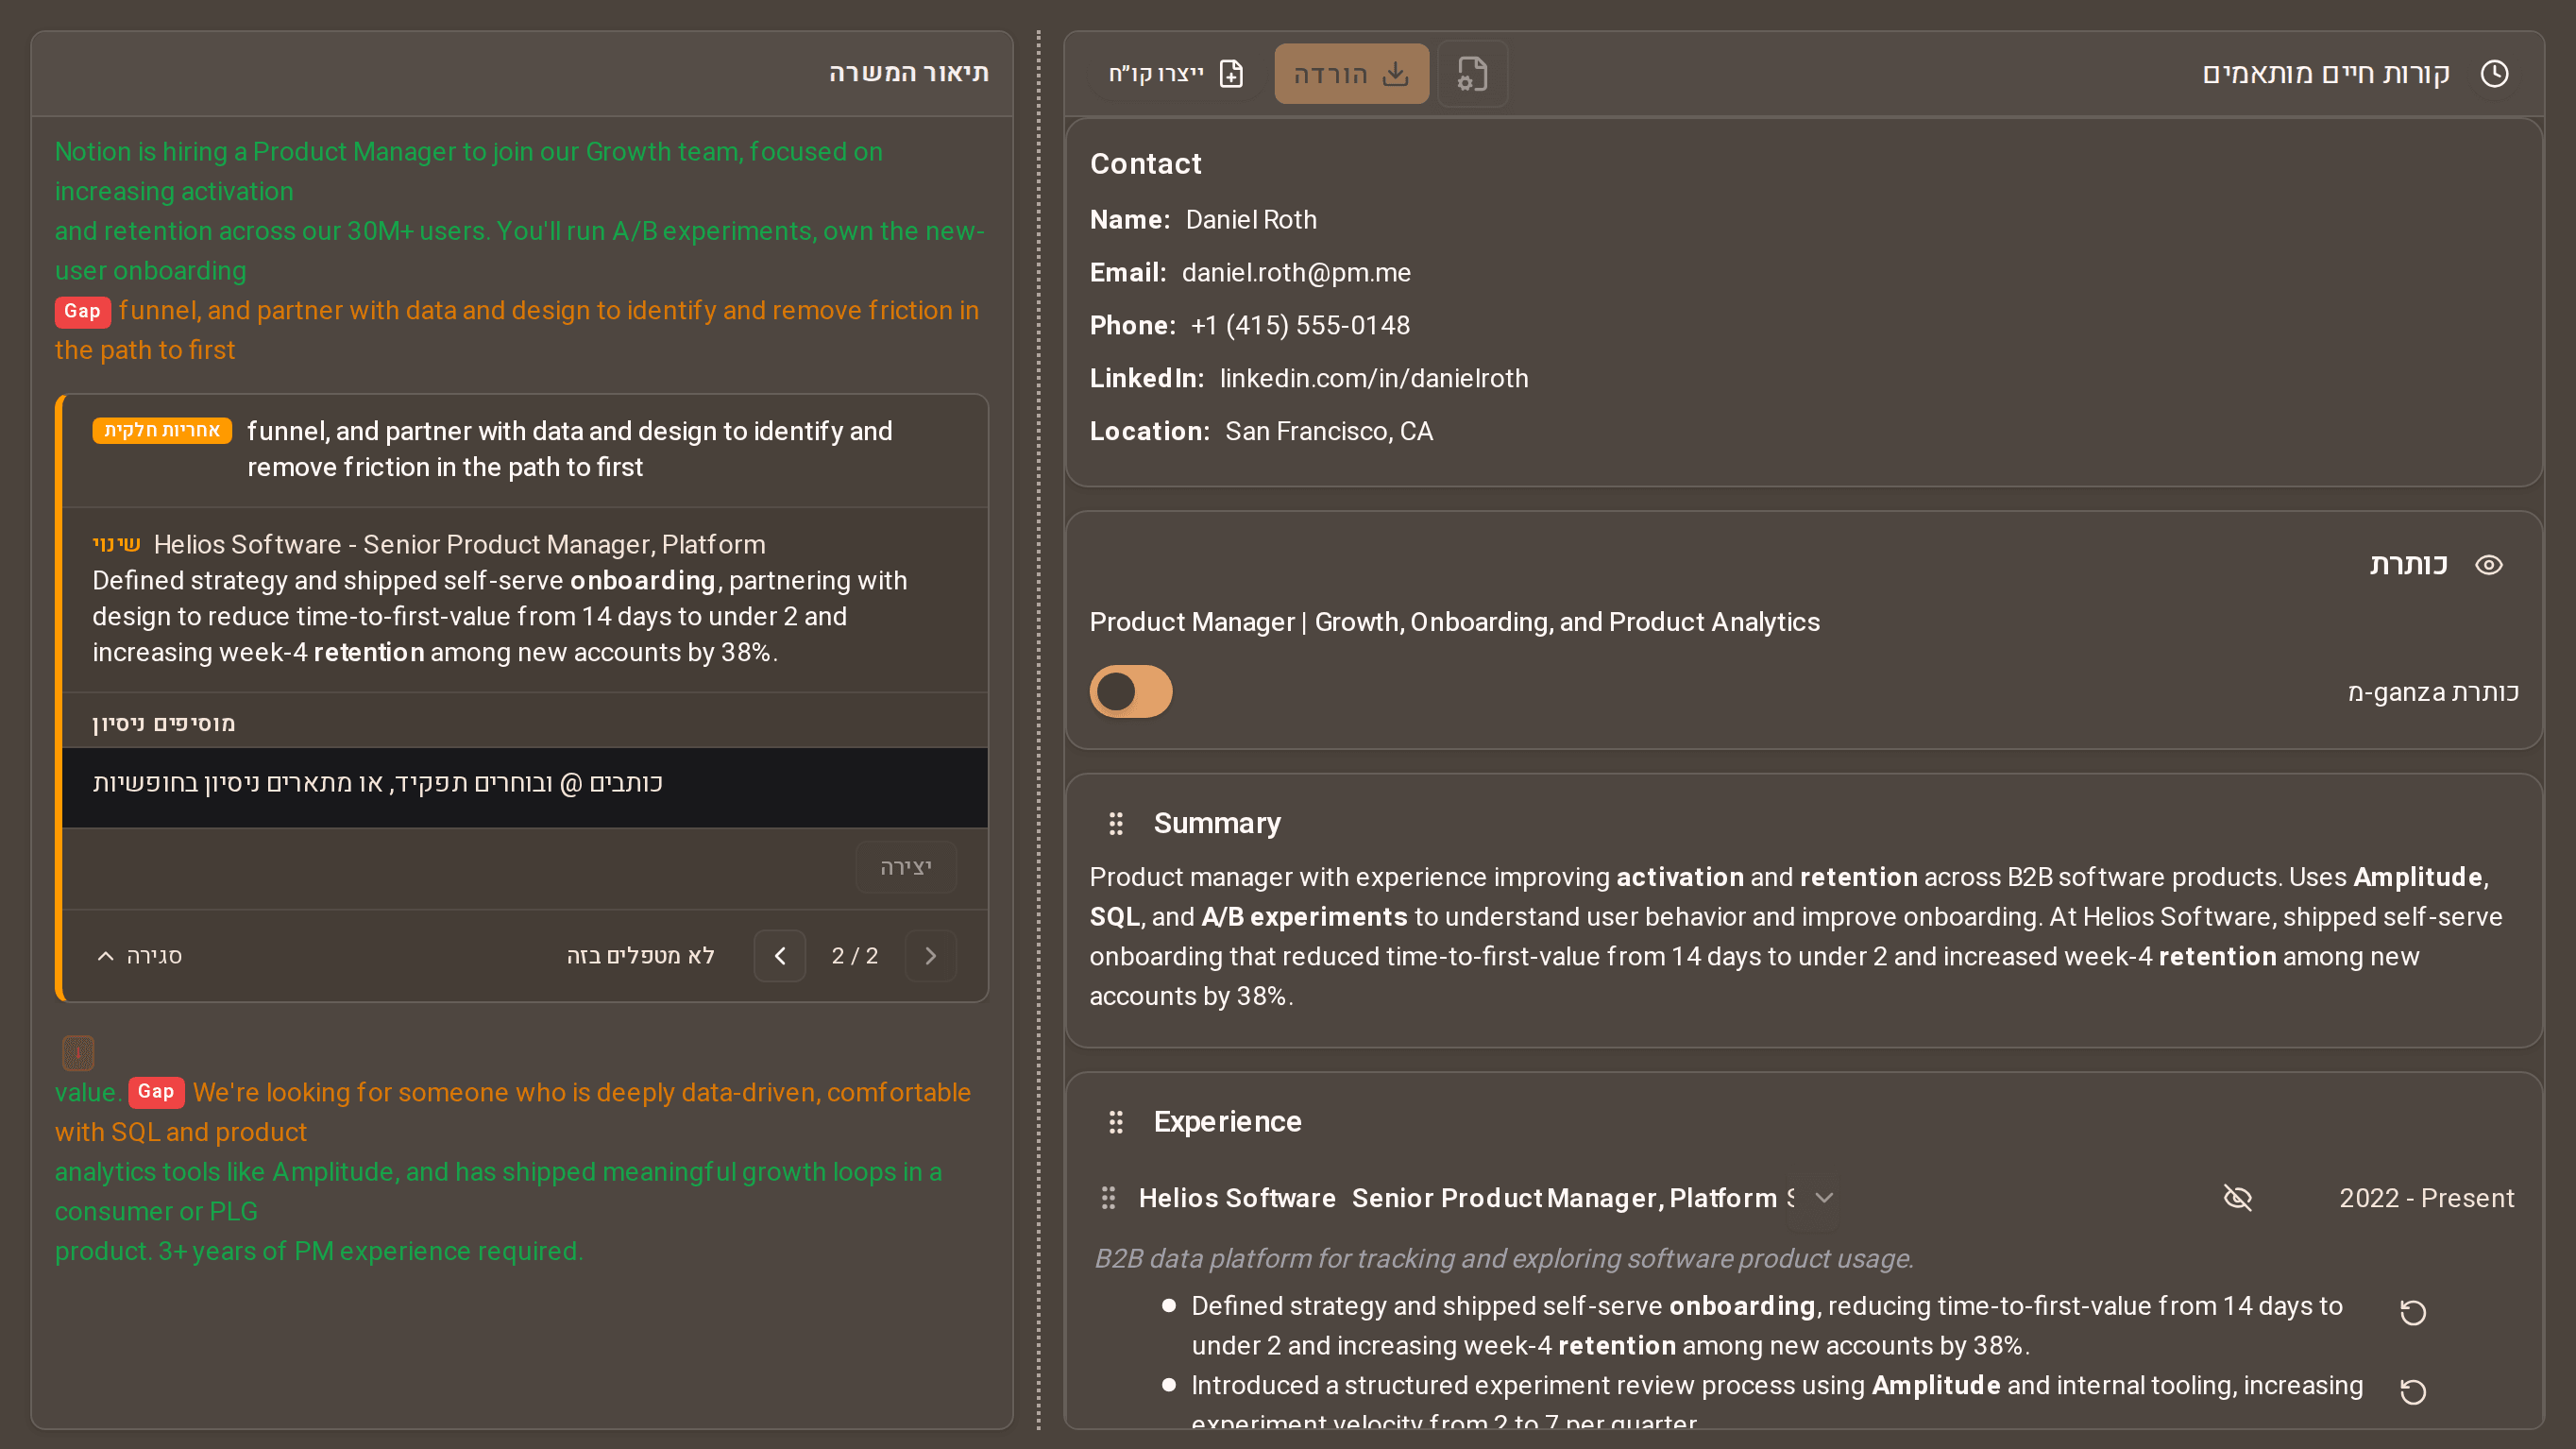Focus the experience description input field
Image resolution: width=2576 pixels, height=1449 pixels.
point(525,788)
